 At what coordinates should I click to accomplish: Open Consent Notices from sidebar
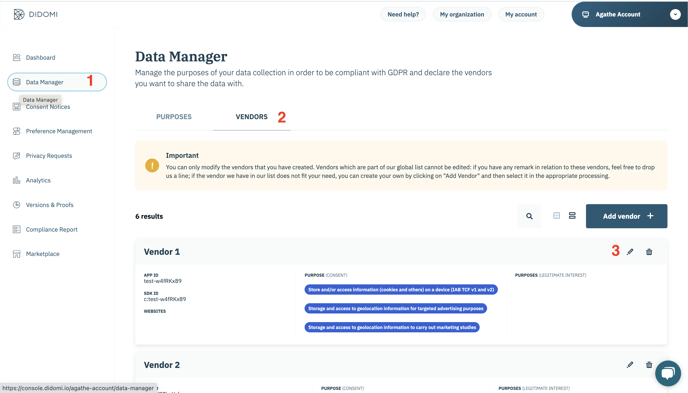[x=48, y=107]
